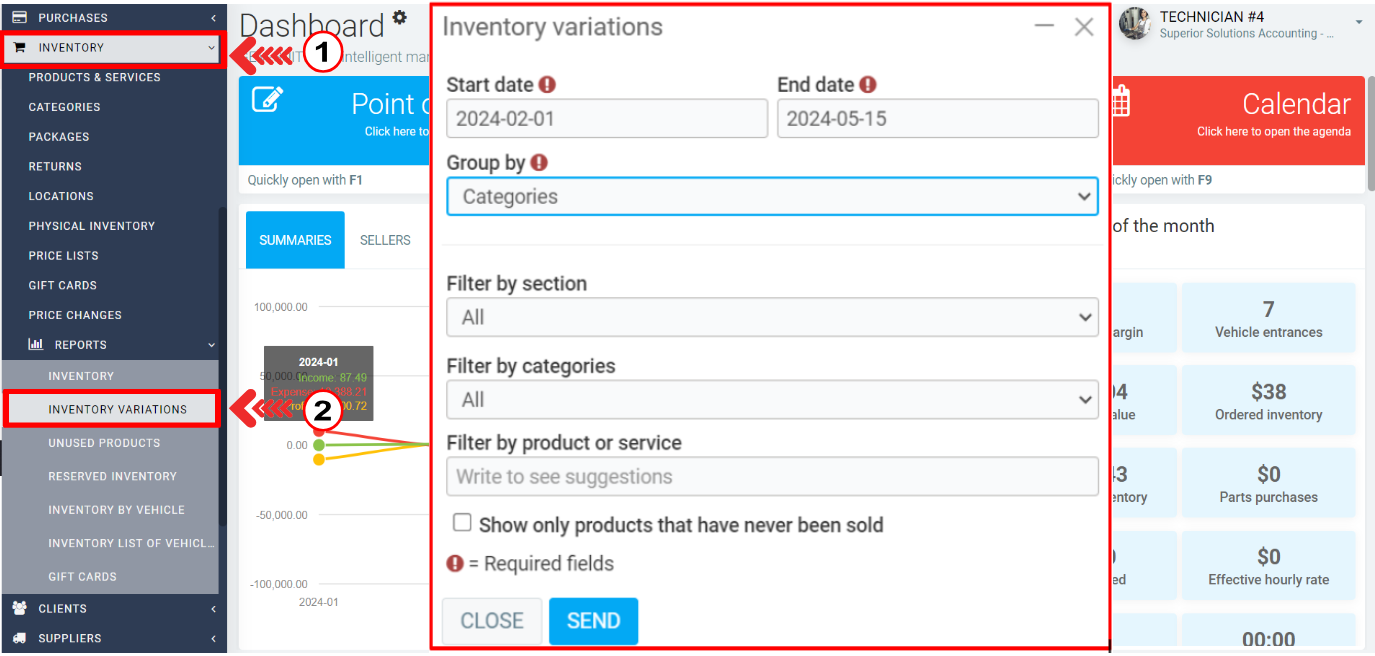This screenshot has height=656, width=1375.
Task: Expand the Filter by section dropdown
Action: tap(771, 317)
